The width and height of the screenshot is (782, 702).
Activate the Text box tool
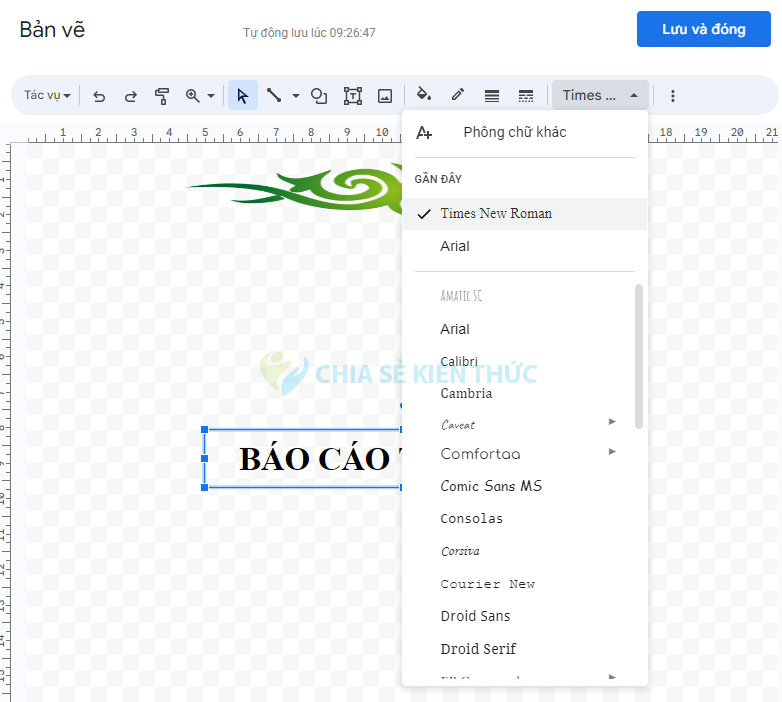[x=353, y=96]
